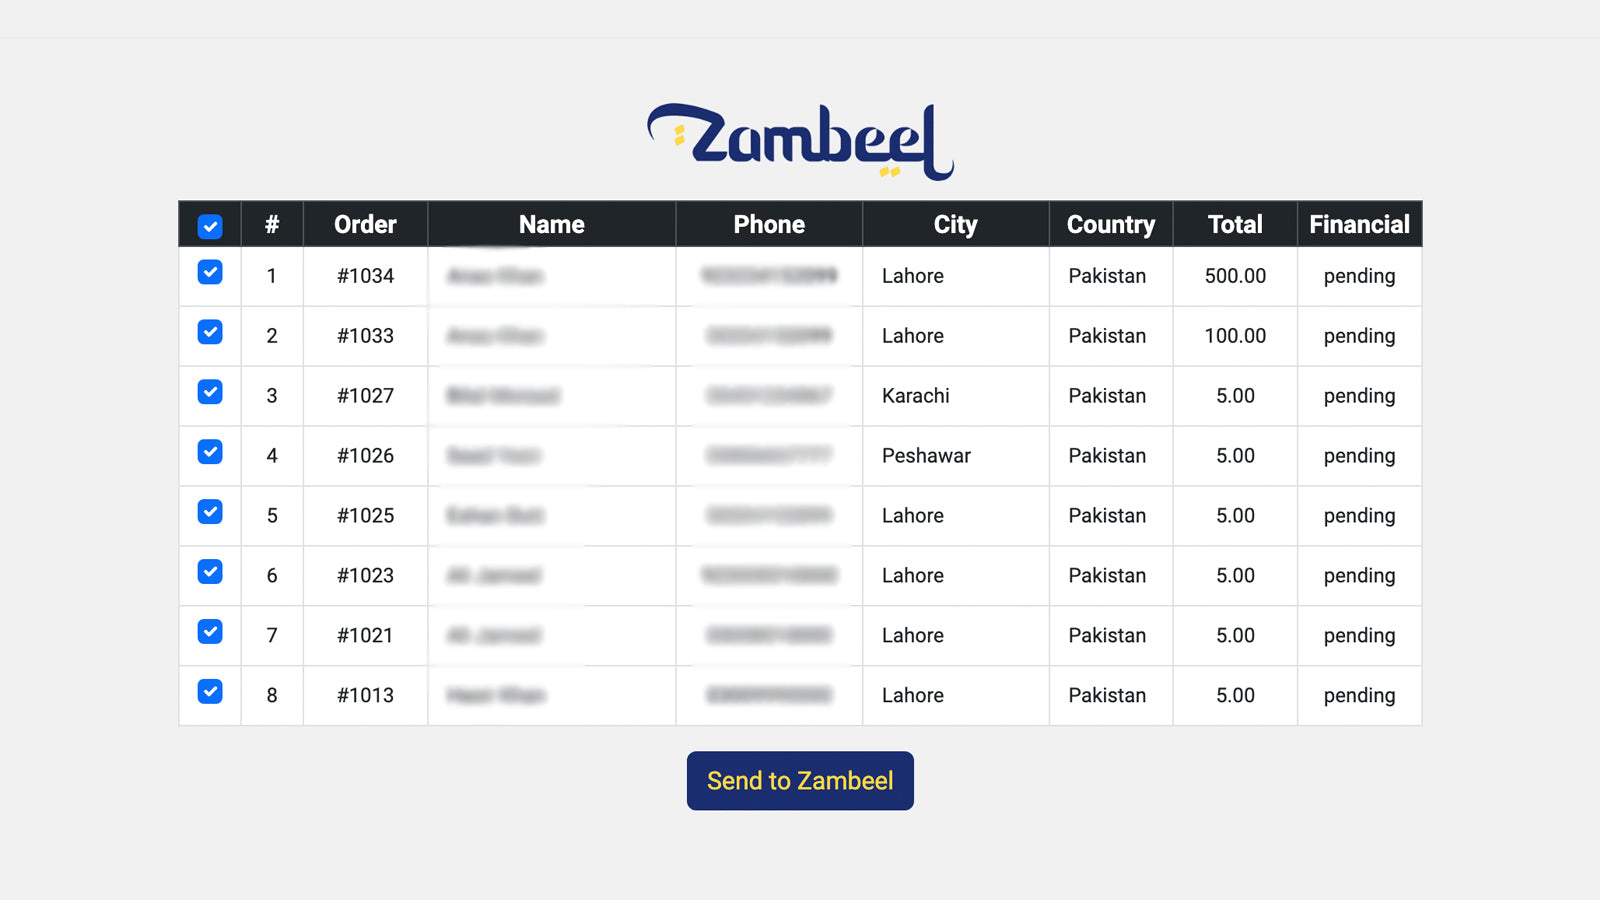Click the Phone column header
1600x900 pixels.
(768, 224)
